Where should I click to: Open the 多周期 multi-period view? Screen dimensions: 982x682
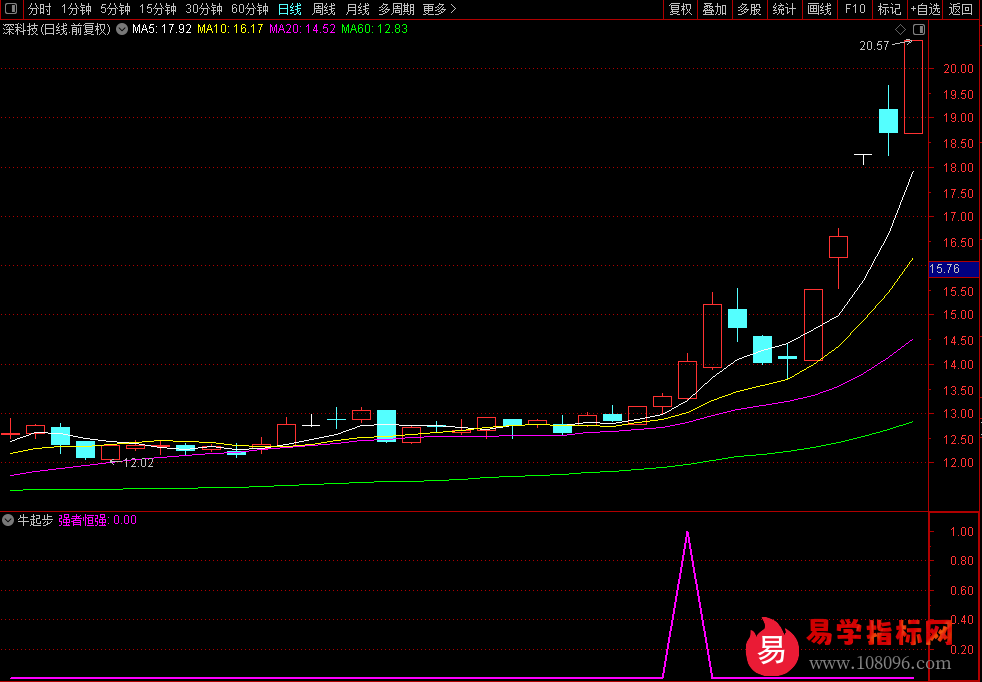click(x=396, y=9)
